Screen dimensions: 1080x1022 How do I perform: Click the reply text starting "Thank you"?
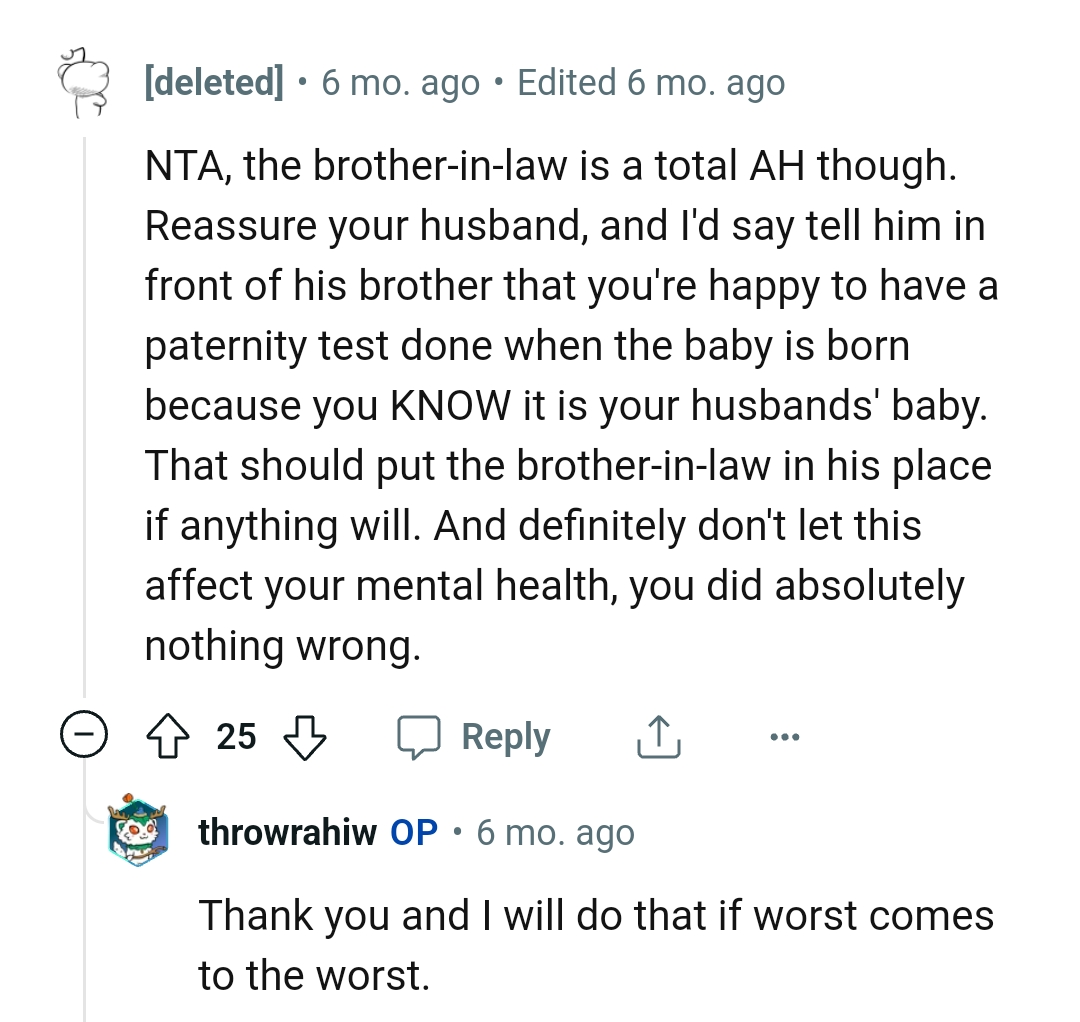[596, 944]
